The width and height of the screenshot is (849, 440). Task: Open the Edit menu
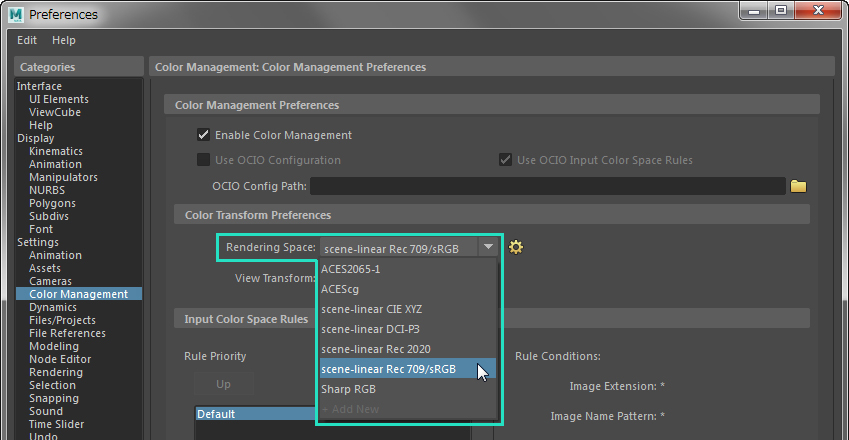(x=27, y=40)
